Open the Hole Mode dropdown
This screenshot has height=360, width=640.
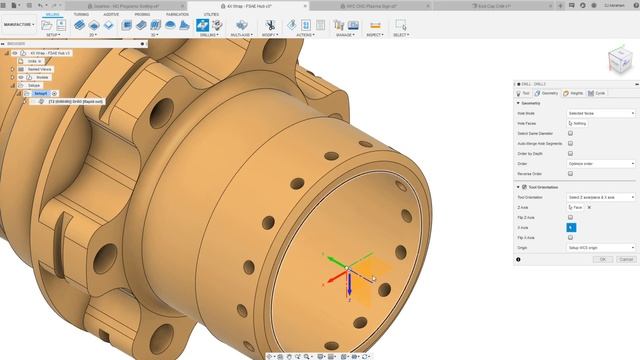tap(601, 113)
